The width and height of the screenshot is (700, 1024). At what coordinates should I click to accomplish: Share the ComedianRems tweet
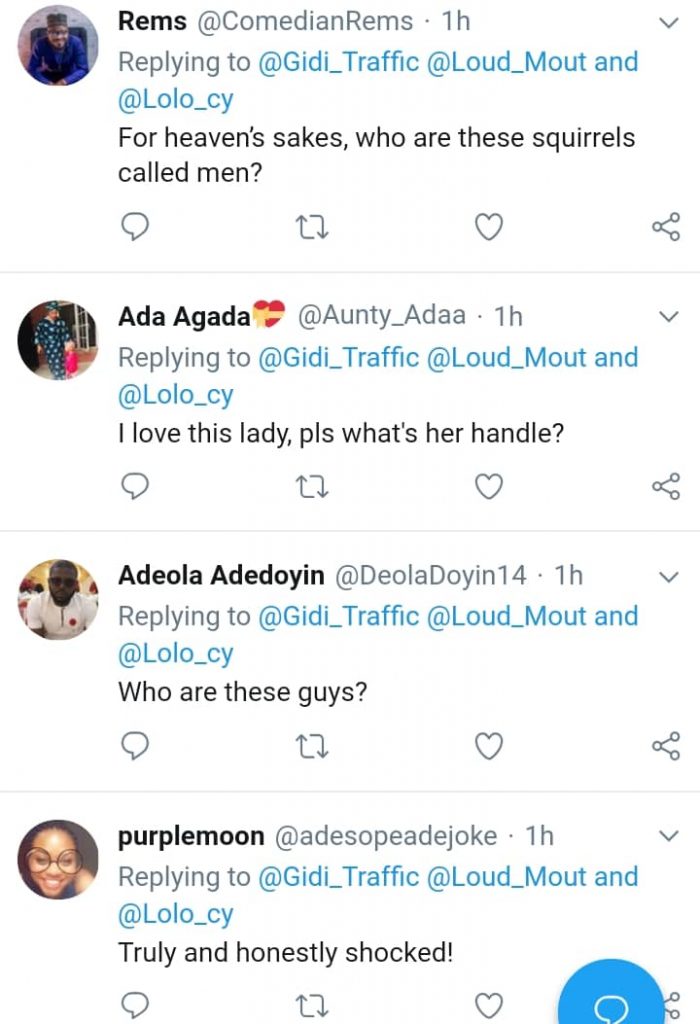[x=665, y=228]
